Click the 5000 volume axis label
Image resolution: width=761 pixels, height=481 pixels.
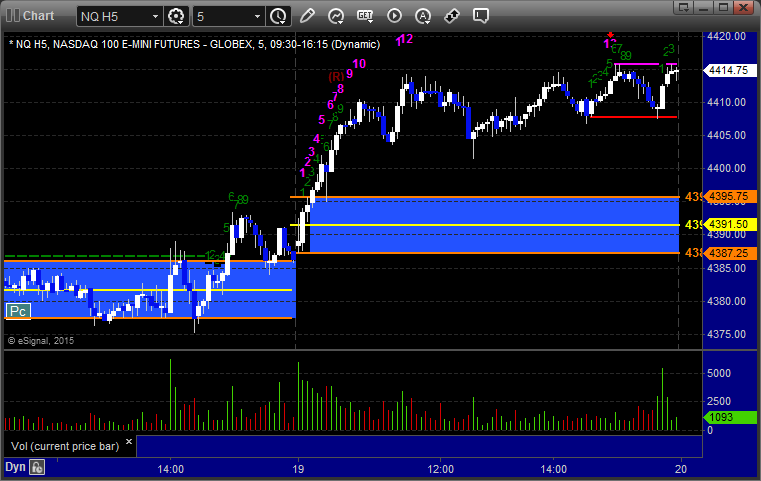719,373
